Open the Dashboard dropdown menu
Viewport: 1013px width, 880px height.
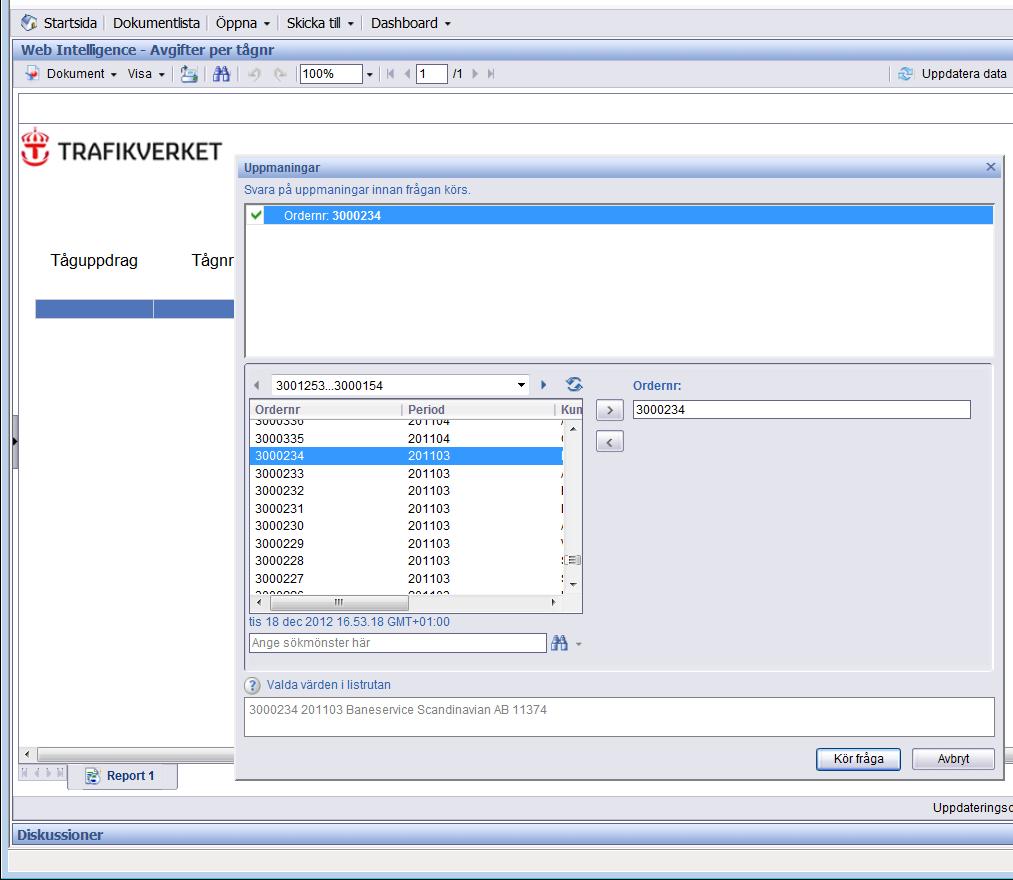410,23
